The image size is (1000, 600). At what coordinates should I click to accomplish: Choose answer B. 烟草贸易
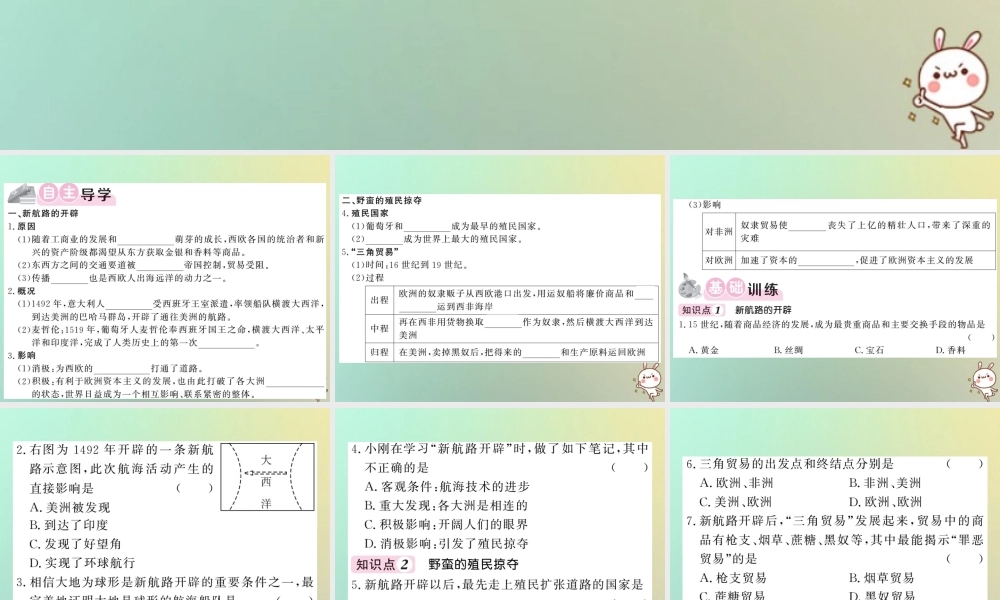pyautogui.click(x=882, y=578)
